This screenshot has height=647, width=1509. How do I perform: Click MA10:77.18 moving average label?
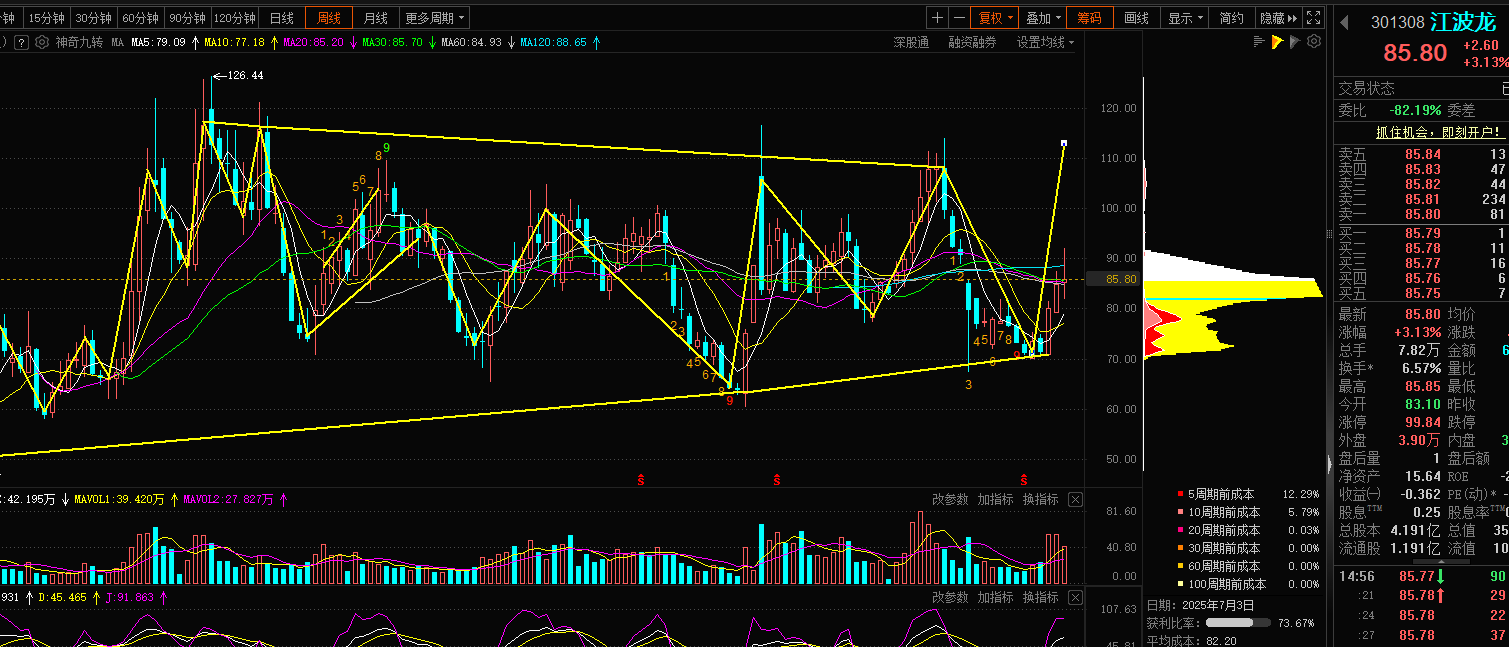pos(235,42)
